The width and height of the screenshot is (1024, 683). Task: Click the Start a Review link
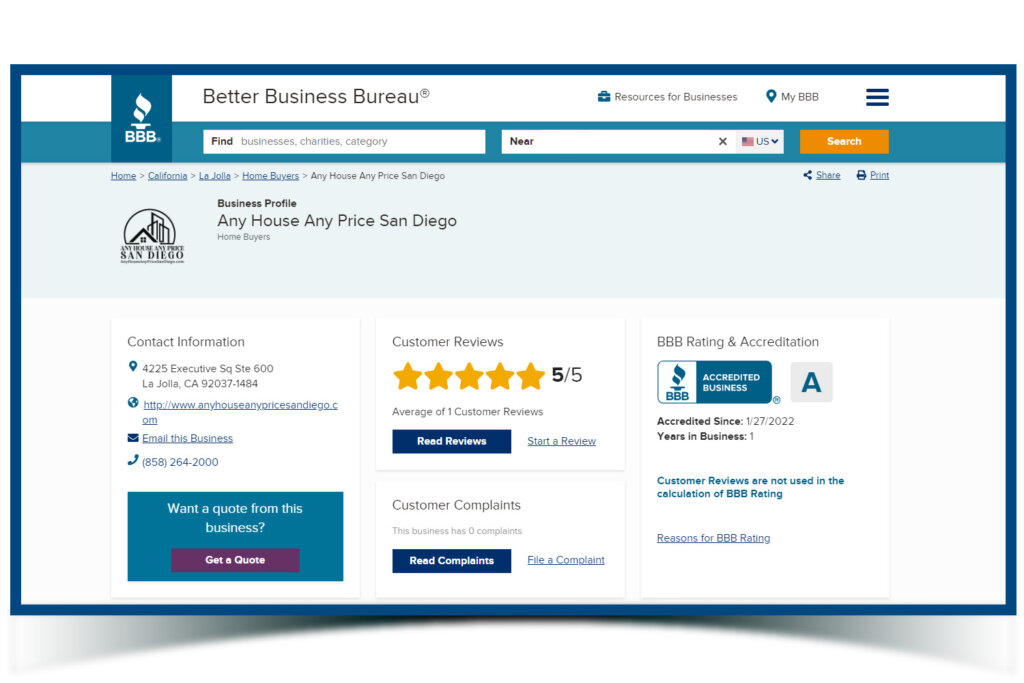(x=562, y=441)
